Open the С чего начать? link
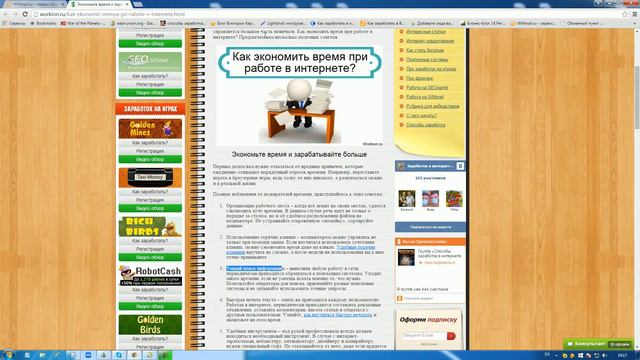The width and height of the screenshot is (640, 360). [x=421, y=116]
